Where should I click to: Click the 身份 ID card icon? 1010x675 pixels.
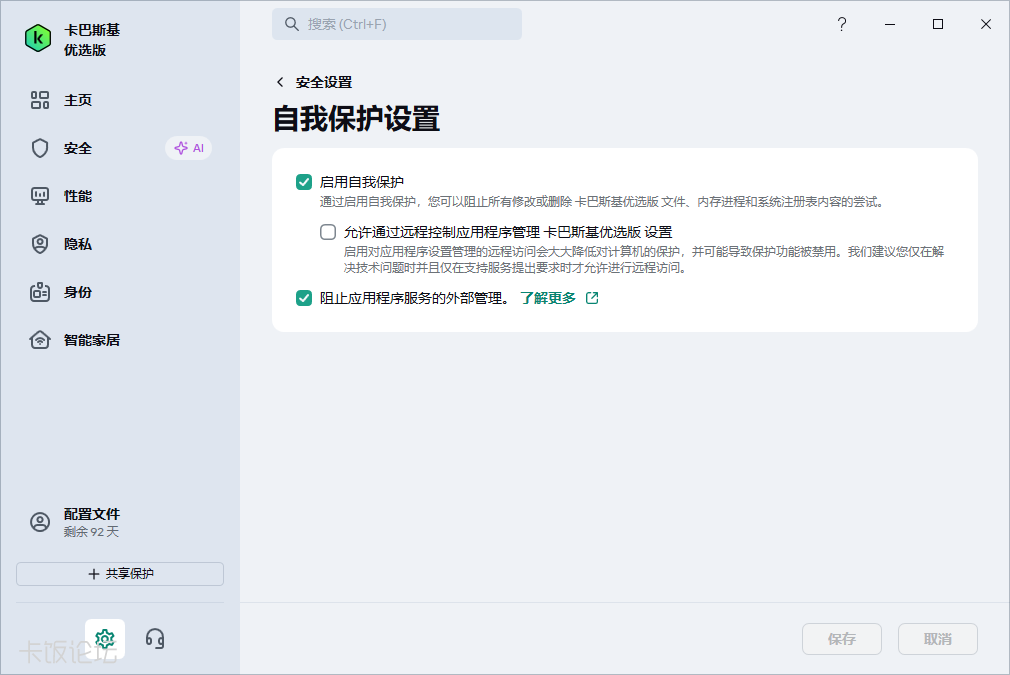(x=40, y=292)
